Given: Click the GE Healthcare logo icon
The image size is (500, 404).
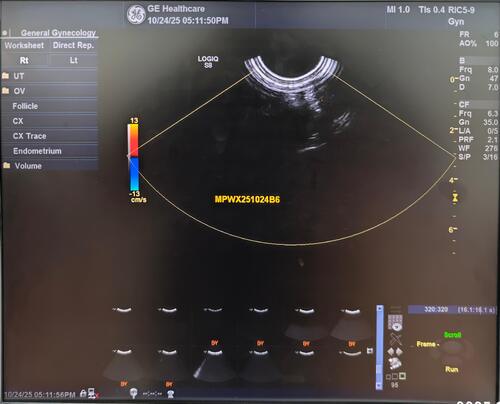Looking at the screenshot, I should coord(136,14).
